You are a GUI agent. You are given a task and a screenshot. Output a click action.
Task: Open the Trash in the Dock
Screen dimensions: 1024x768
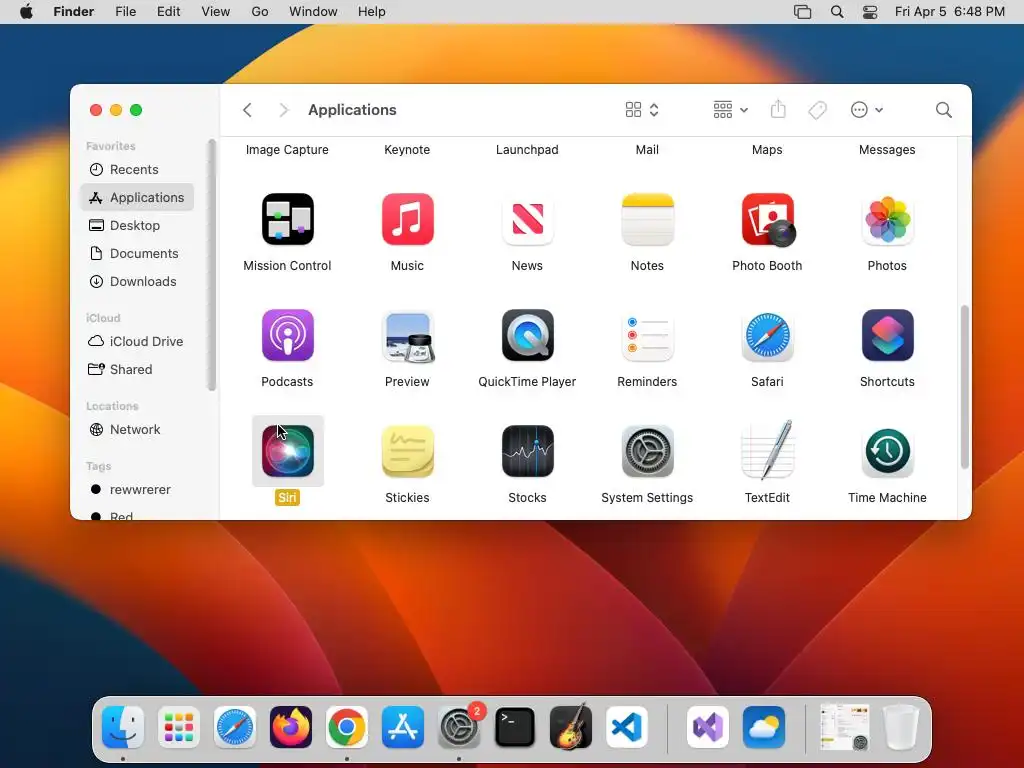coord(901,727)
